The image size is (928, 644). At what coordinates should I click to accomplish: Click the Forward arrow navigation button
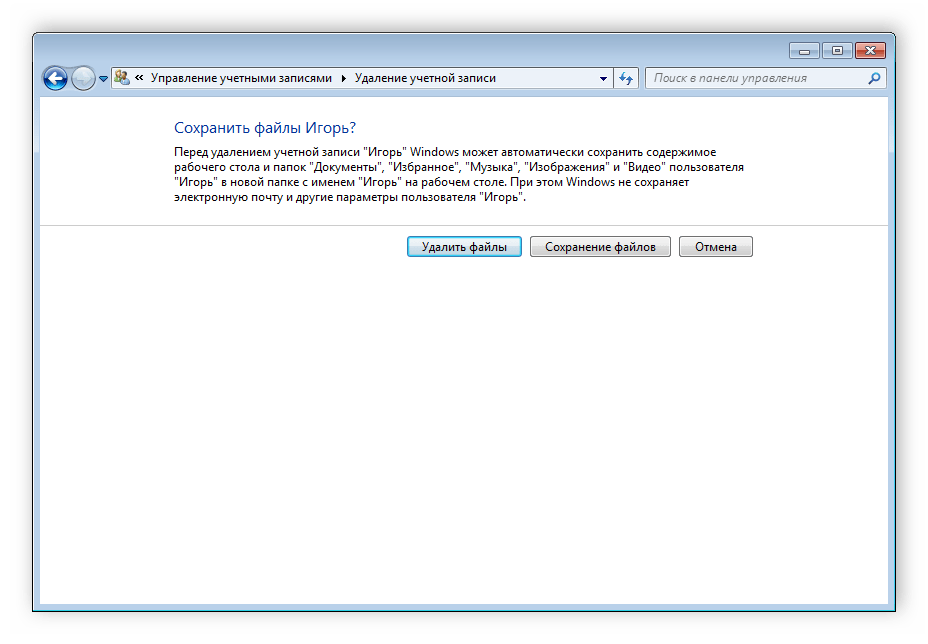[x=83, y=78]
